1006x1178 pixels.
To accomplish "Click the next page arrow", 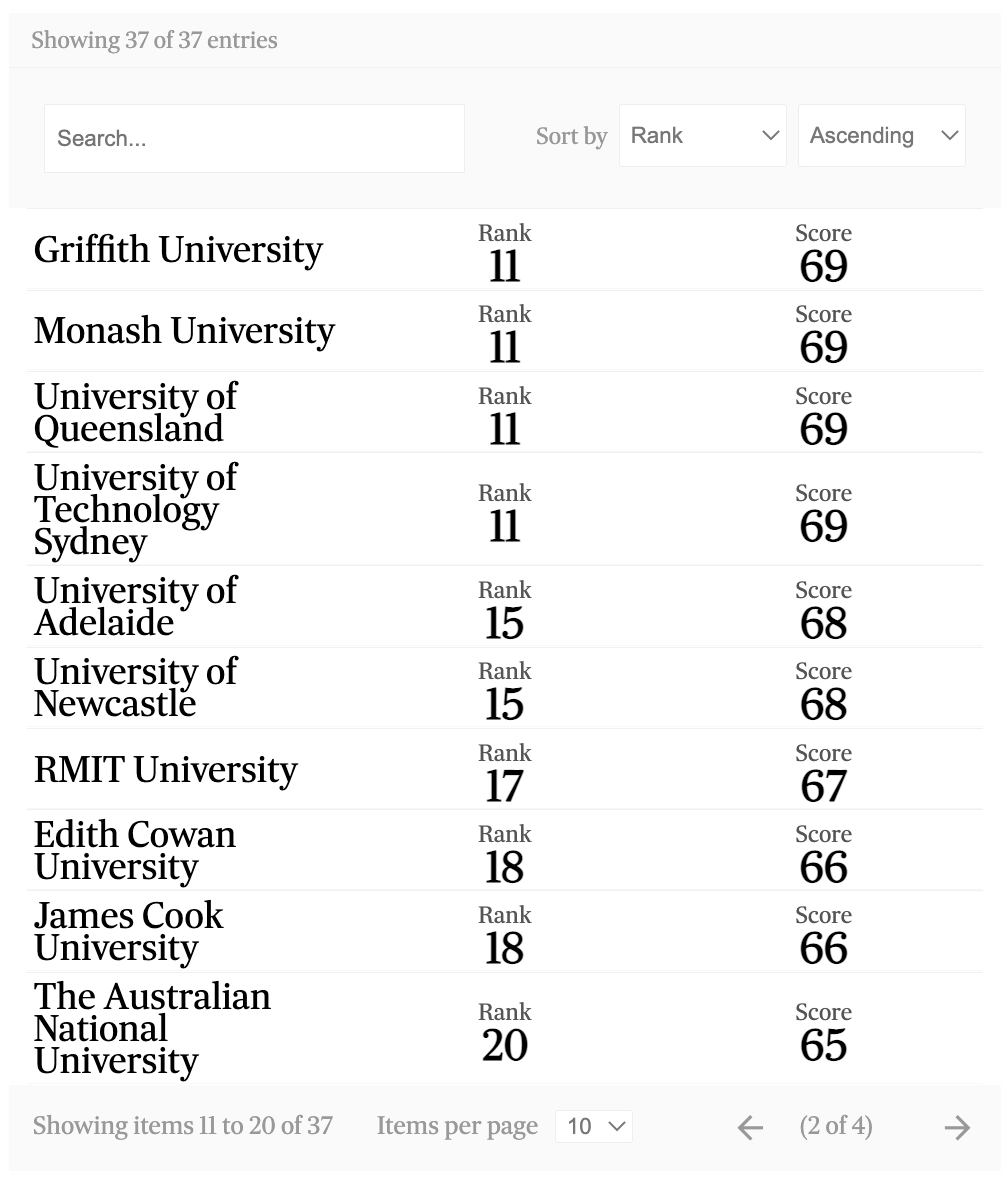I will (x=957, y=1128).
